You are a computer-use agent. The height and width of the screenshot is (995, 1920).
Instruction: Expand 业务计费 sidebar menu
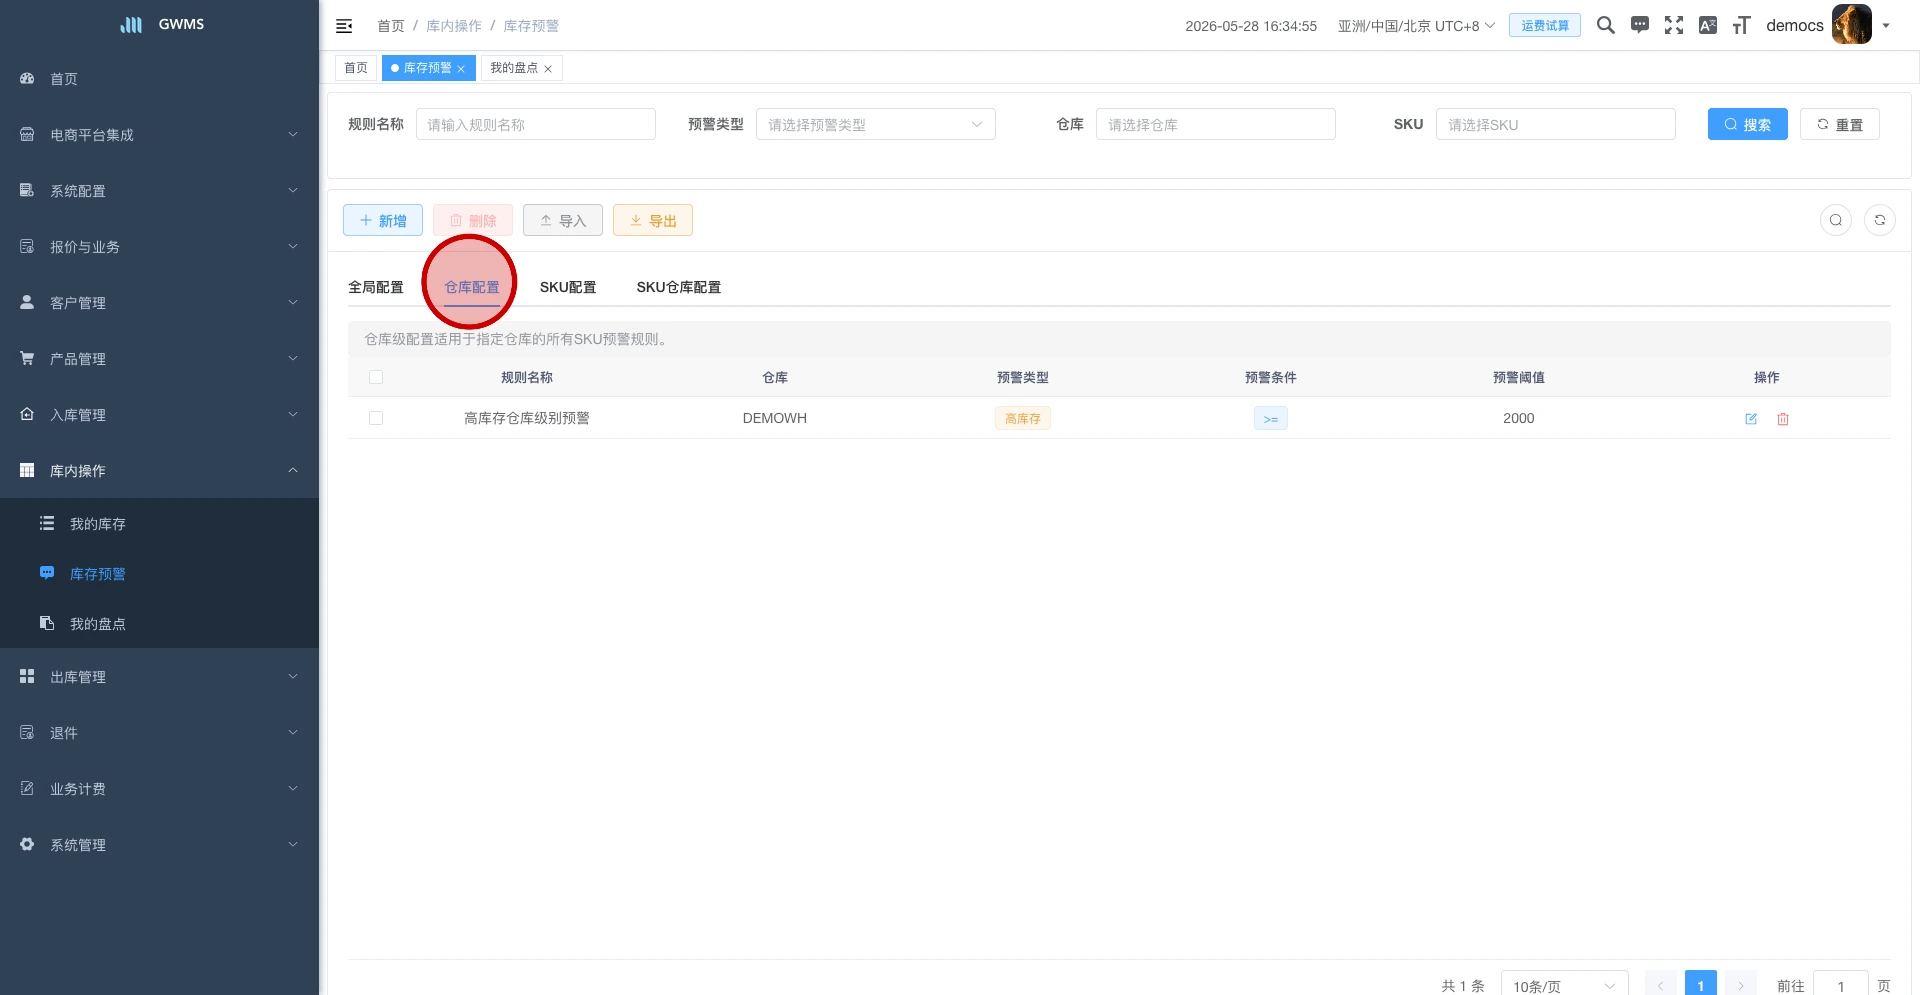coord(159,789)
